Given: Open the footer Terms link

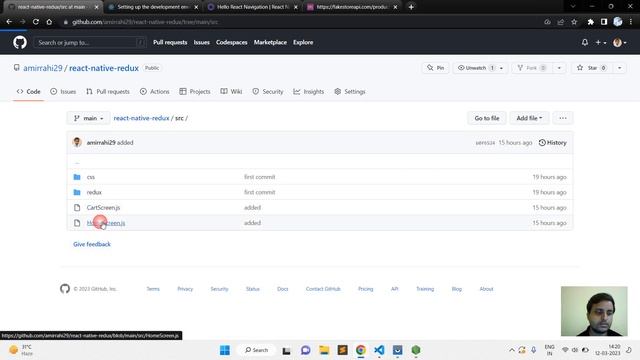Looking at the screenshot, I should click(x=153, y=289).
